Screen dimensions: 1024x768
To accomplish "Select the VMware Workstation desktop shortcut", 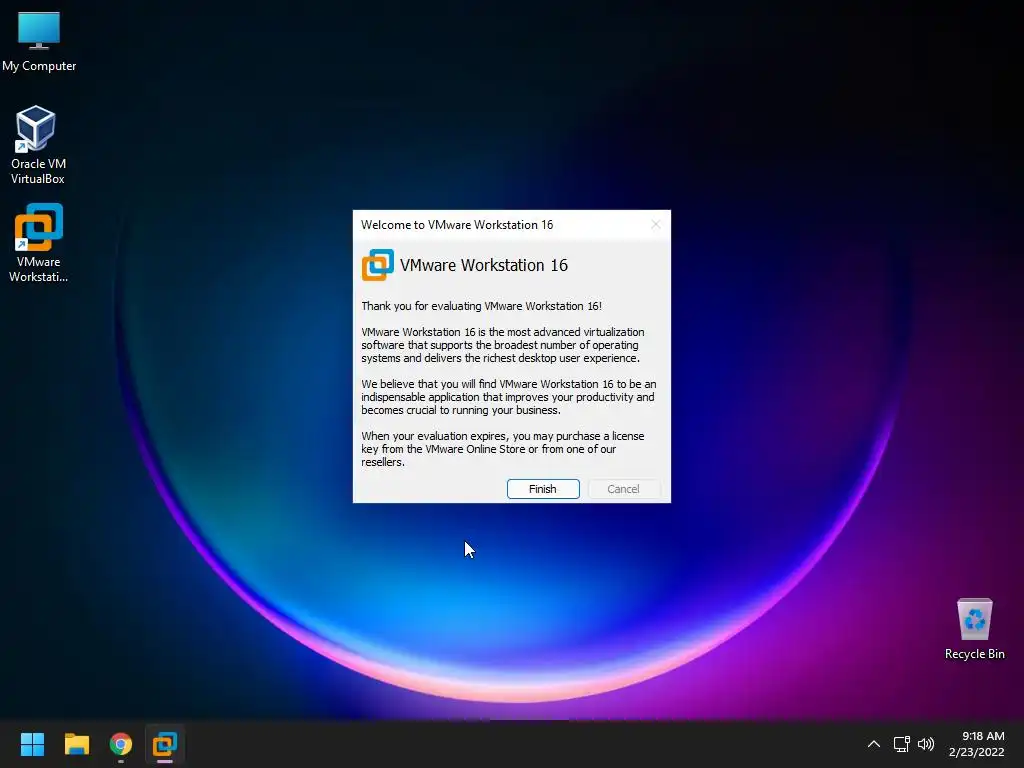I will (x=38, y=243).
